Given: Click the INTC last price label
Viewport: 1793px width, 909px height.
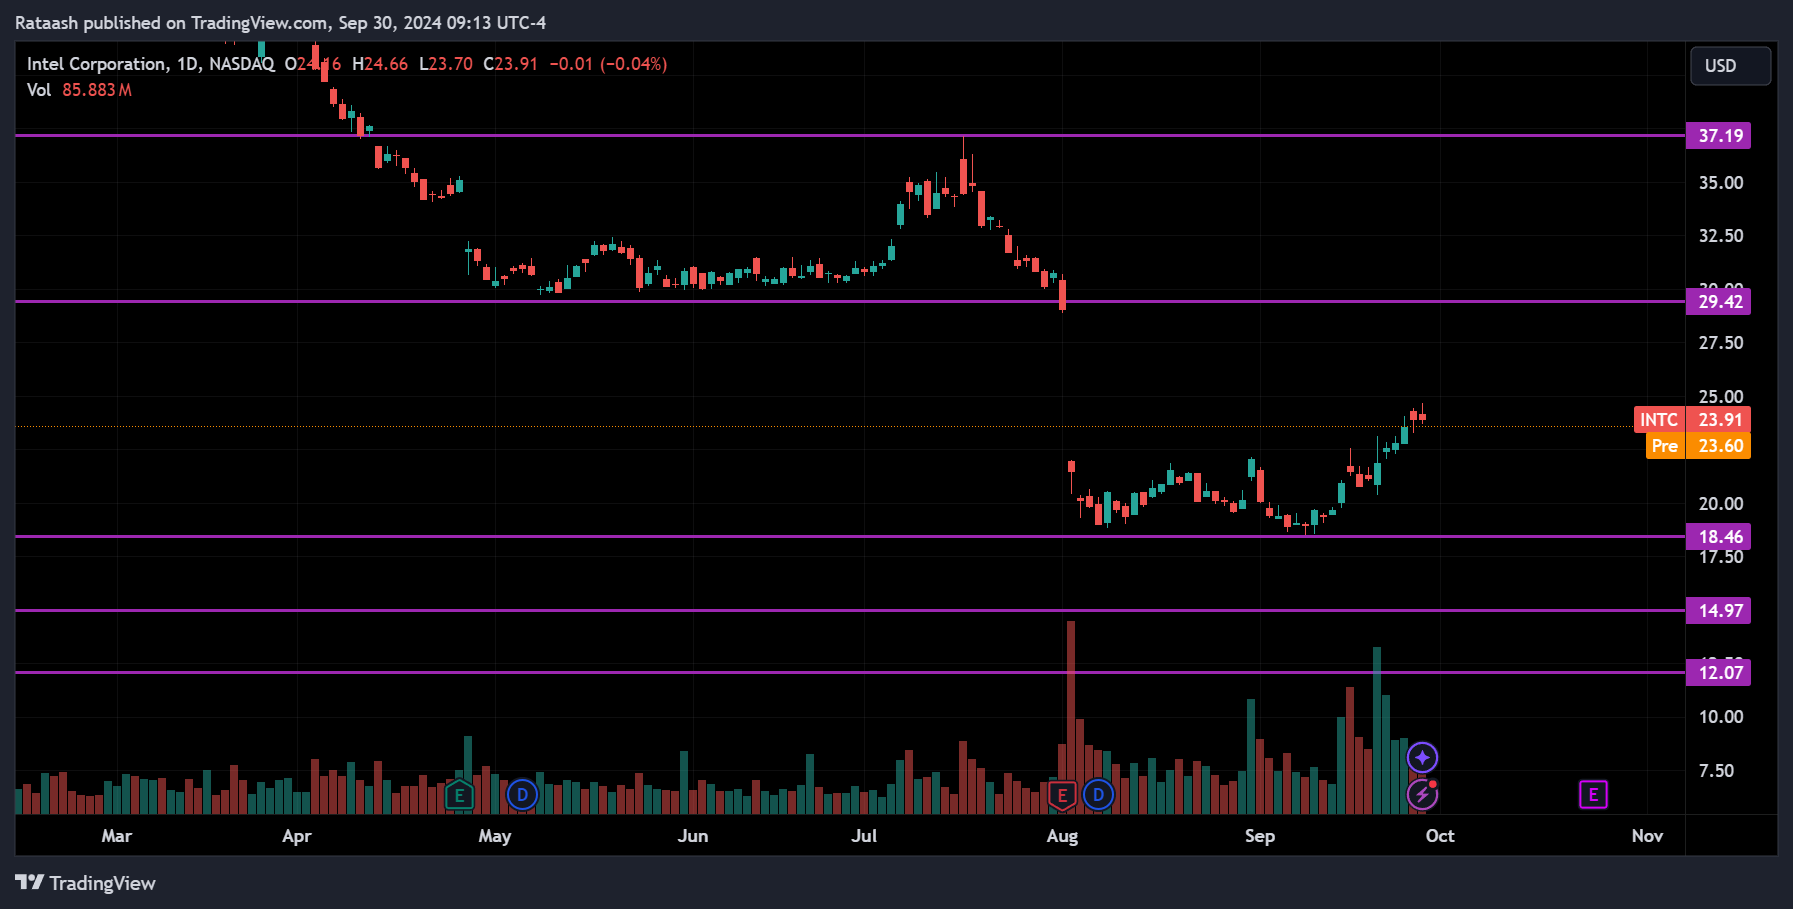Looking at the screenshot, I should (1692, 420).
